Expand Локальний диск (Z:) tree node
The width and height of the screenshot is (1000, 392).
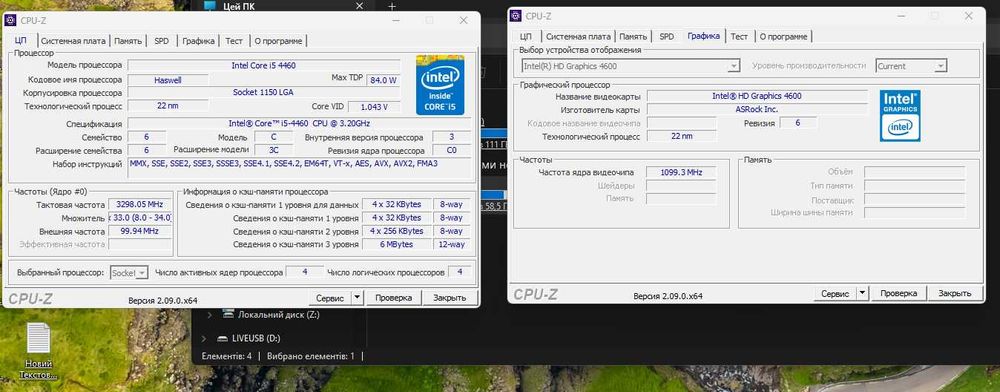pyautogui.click(x=209, y=315)
